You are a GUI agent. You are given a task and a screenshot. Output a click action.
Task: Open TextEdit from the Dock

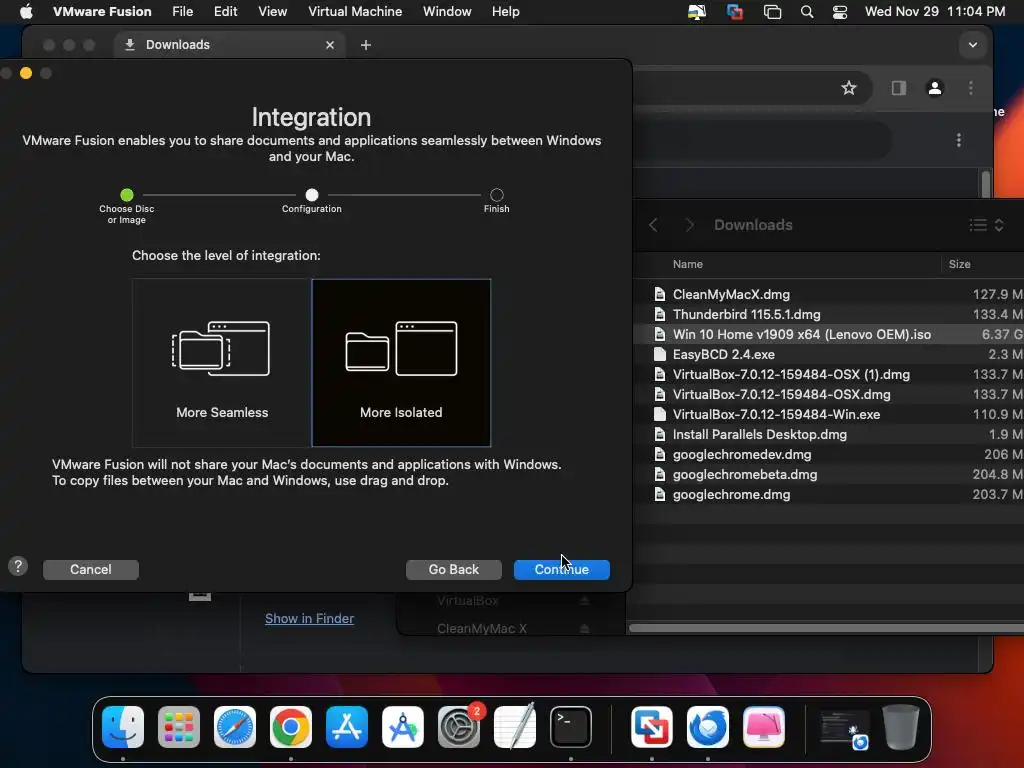coord(515,727)
